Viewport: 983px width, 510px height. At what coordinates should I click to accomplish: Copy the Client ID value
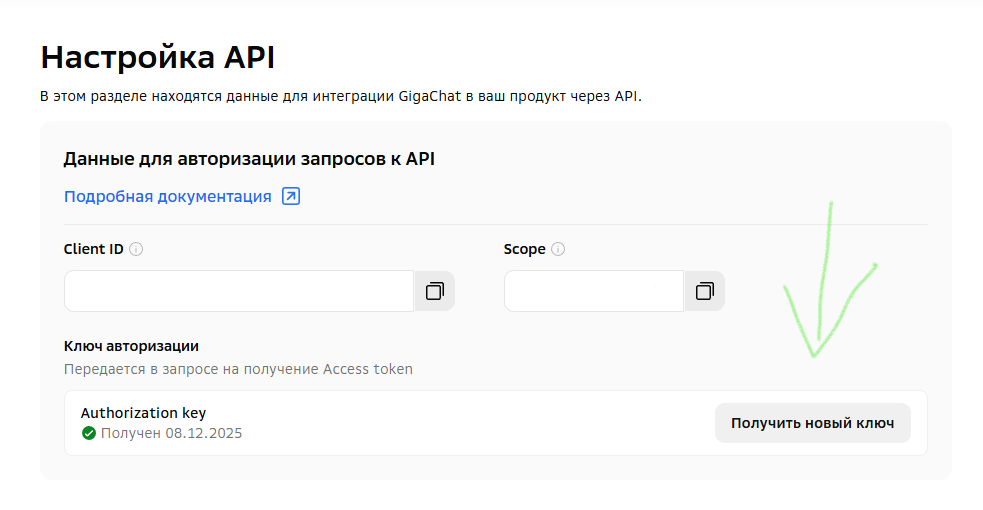[x=434, y=291]
